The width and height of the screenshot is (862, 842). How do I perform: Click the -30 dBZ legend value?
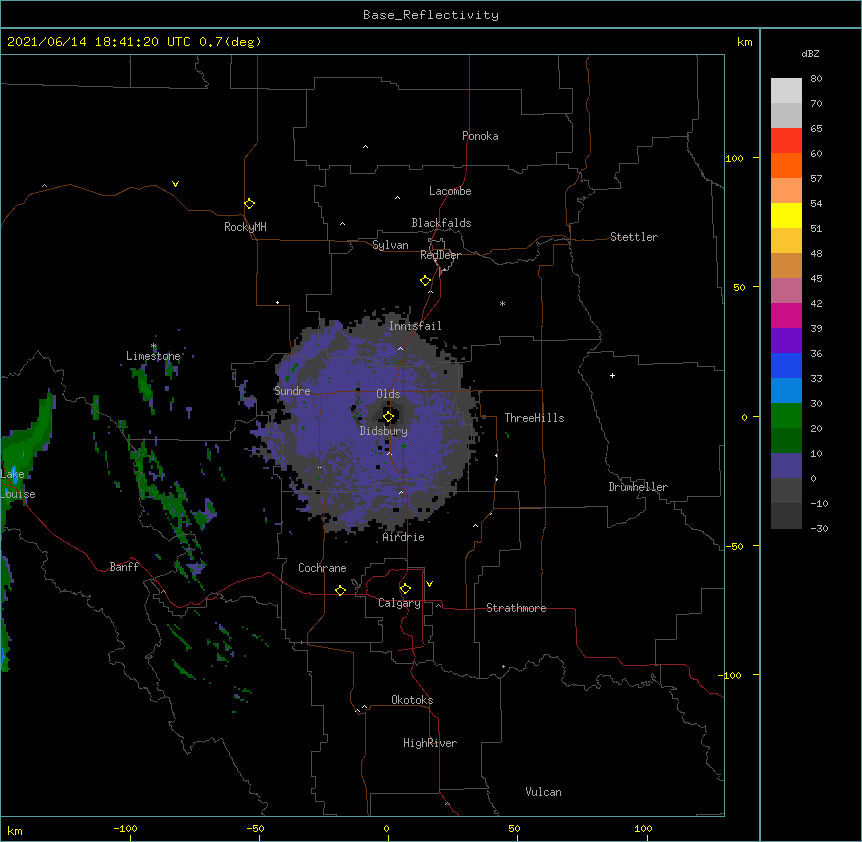(x=819, y=528)
